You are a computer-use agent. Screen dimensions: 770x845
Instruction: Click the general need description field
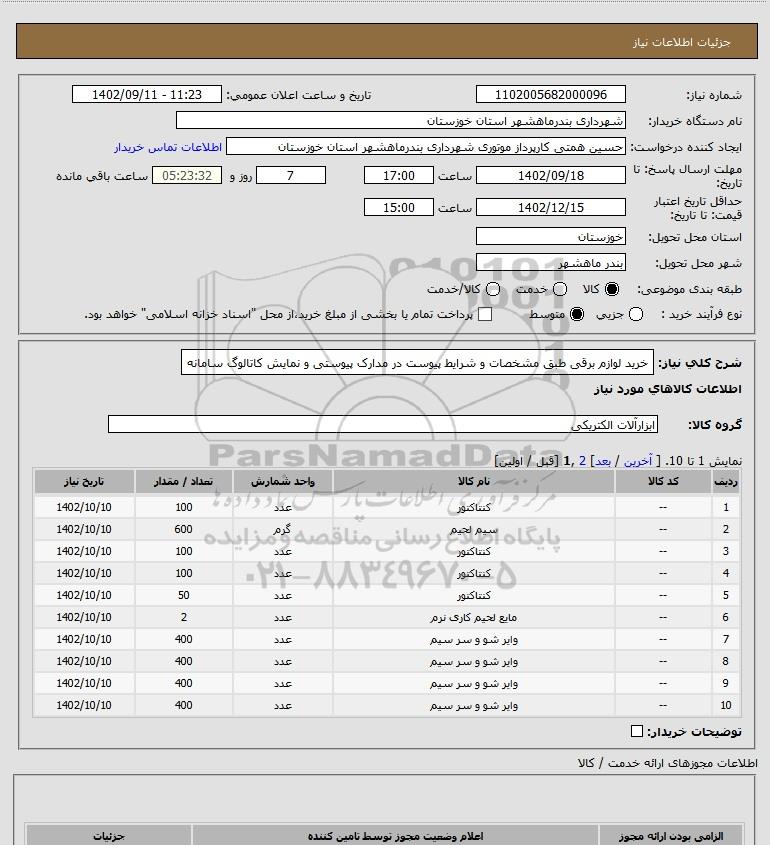(417, 363)
